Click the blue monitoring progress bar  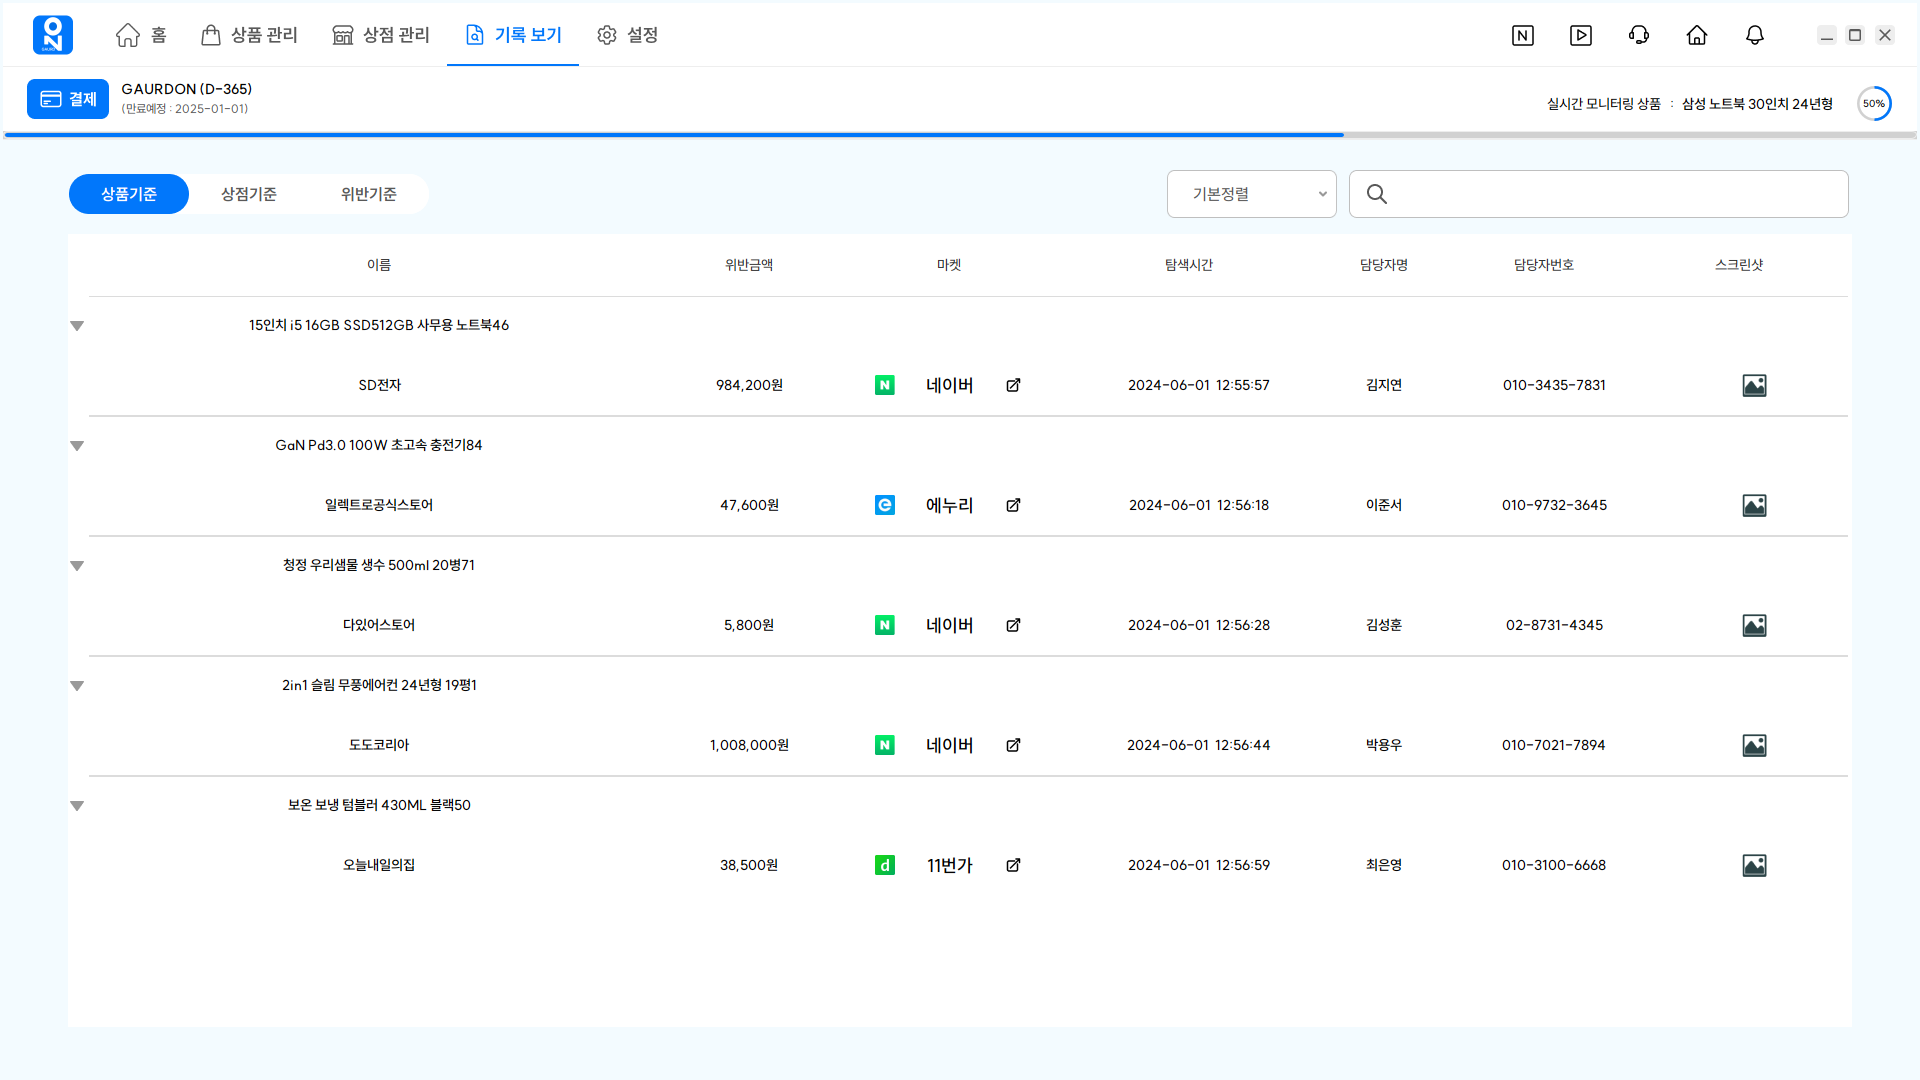[674, 134]
